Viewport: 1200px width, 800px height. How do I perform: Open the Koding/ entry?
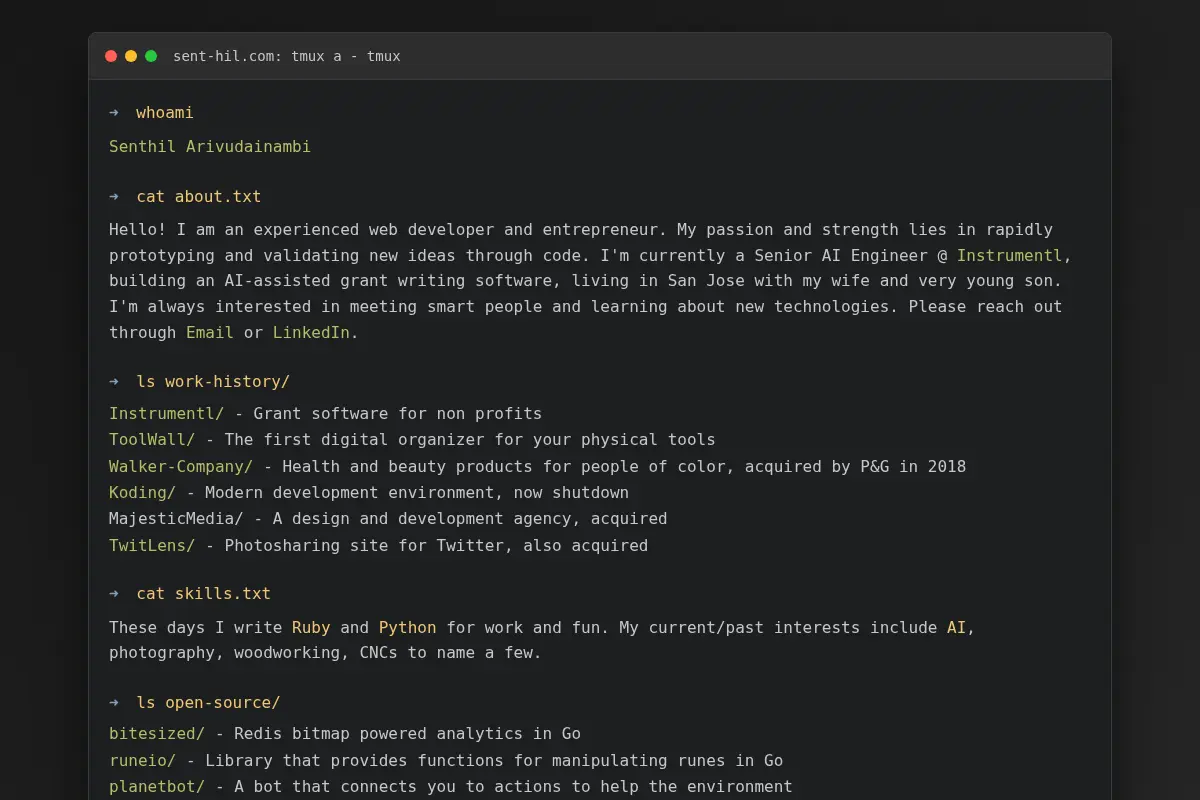[x=142, y=492]
